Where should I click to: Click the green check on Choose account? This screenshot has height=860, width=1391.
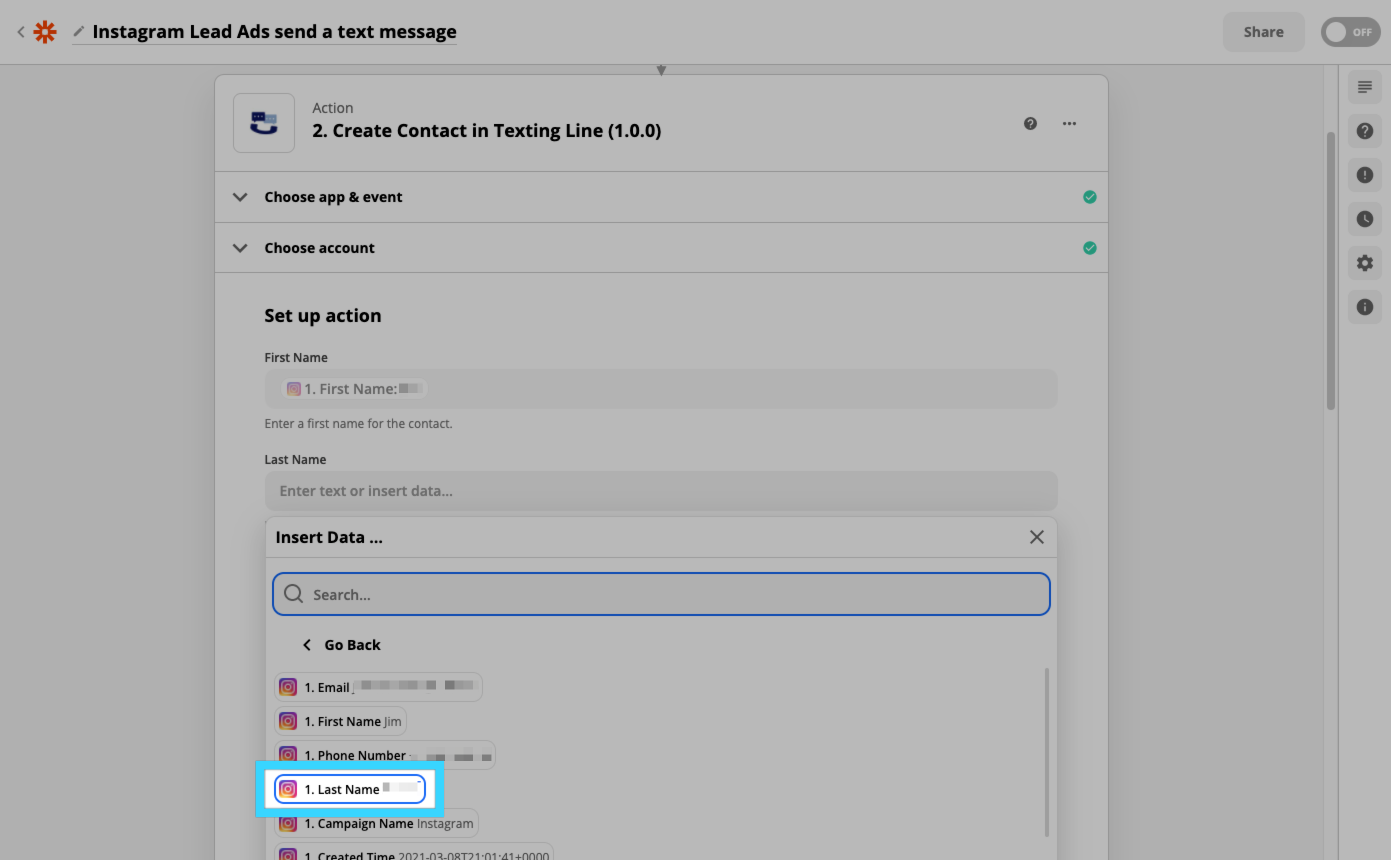coord(1090,247)
